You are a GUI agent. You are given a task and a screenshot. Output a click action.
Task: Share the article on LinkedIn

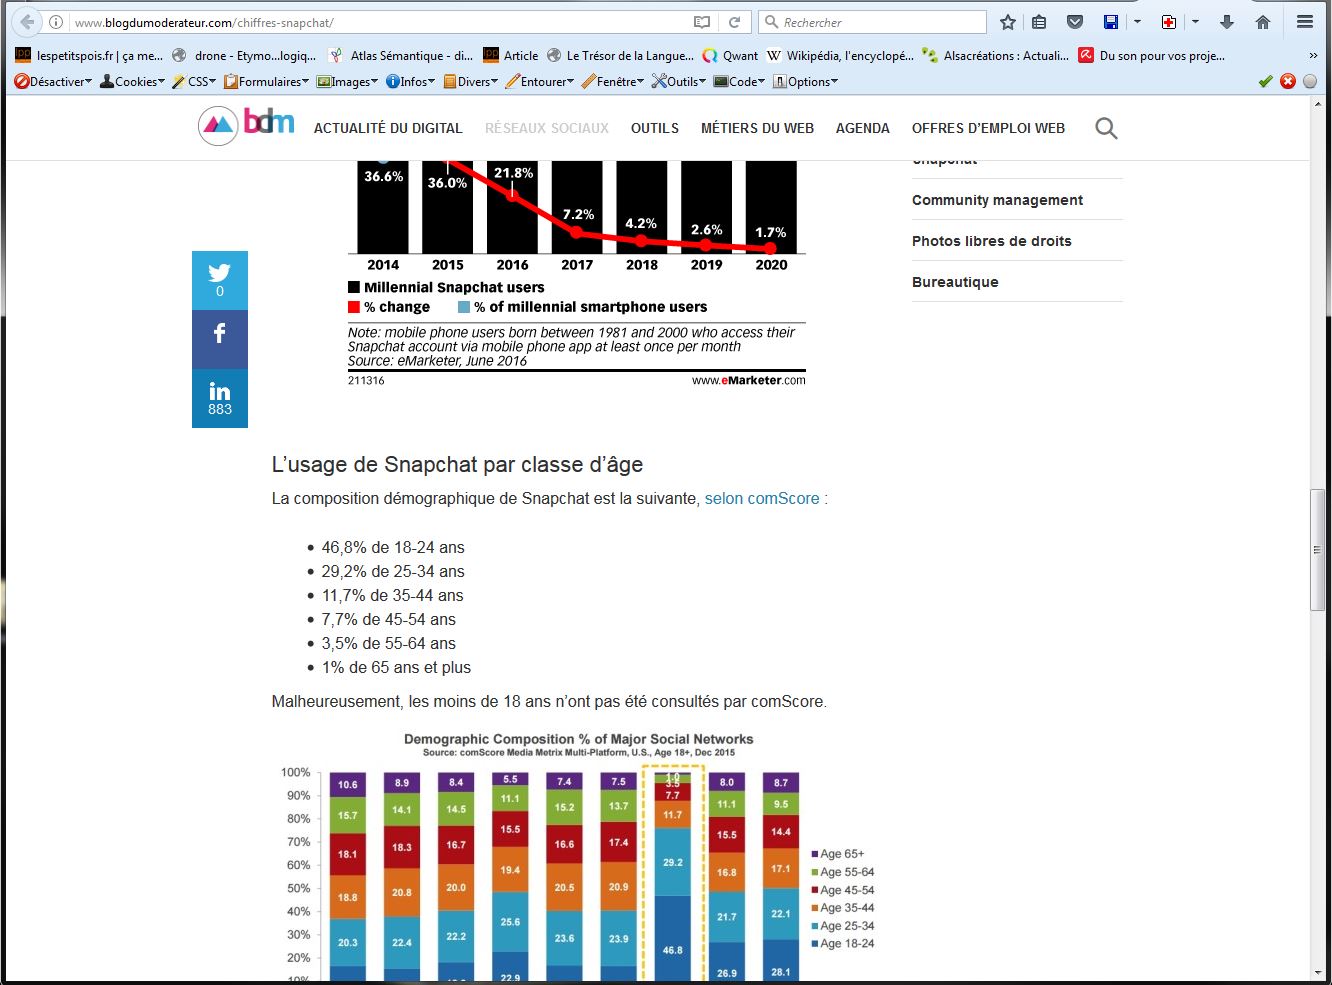[220, 398]
